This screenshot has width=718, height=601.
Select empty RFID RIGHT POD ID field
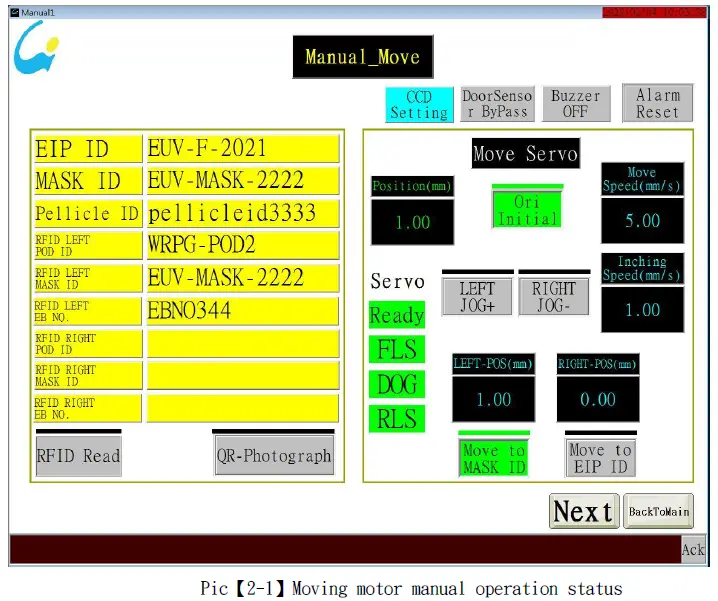(243, 344)
